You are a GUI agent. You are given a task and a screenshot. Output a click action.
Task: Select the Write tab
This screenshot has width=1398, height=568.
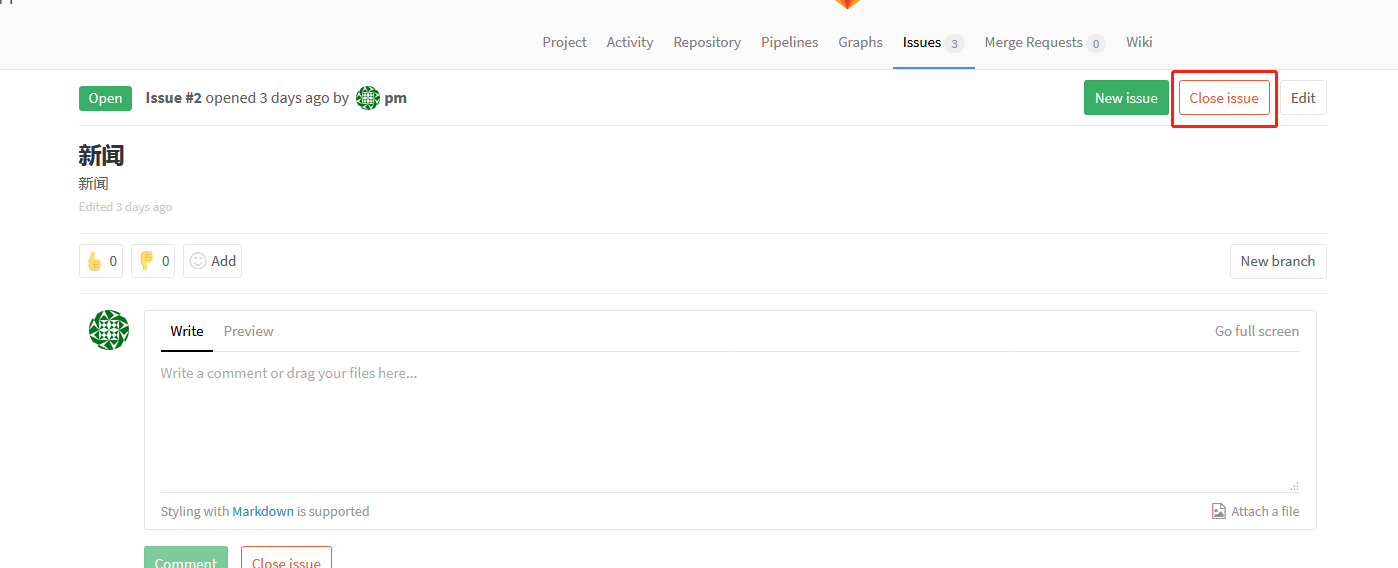[x=187, y=331]
